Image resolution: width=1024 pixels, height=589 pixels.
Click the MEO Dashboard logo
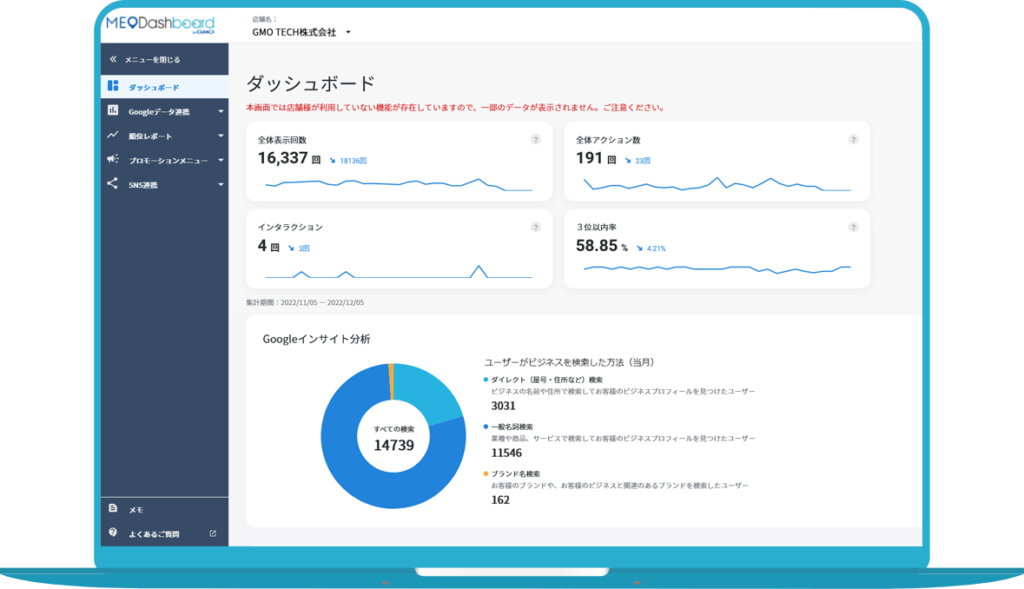click(160, 24)
